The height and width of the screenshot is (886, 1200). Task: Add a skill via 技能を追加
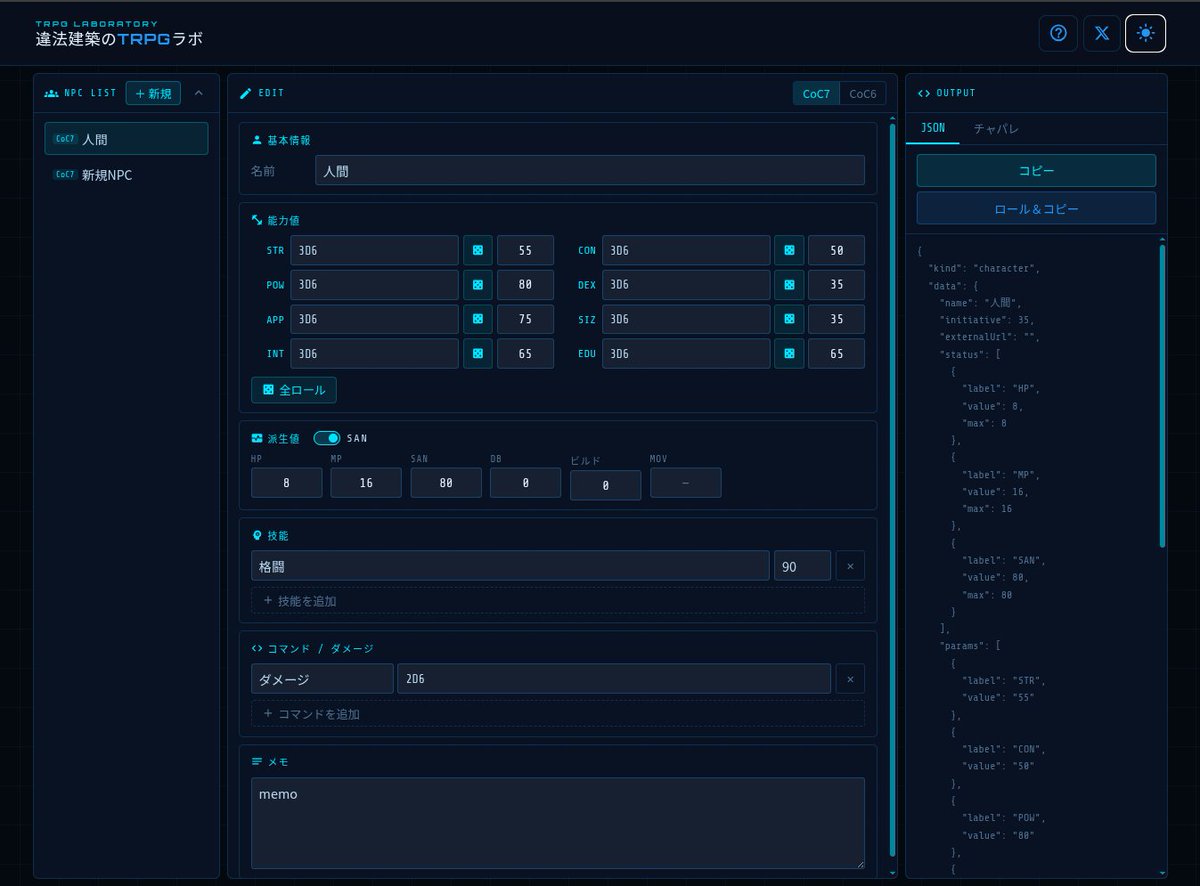557,601
